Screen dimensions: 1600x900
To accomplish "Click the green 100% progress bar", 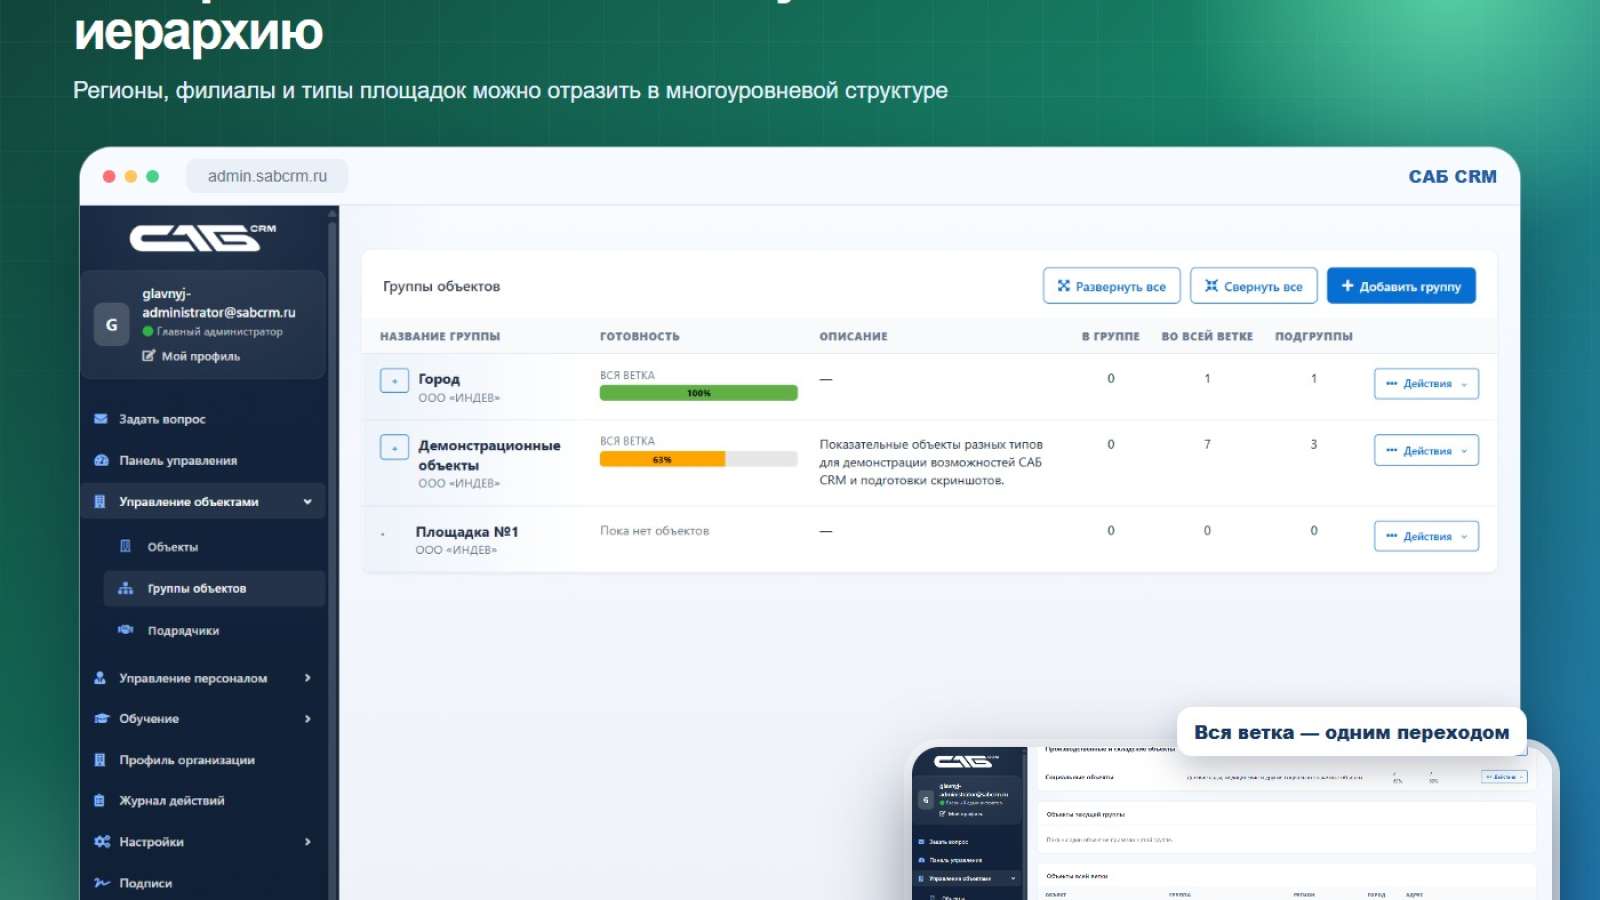I will click(x=699, y=393).
